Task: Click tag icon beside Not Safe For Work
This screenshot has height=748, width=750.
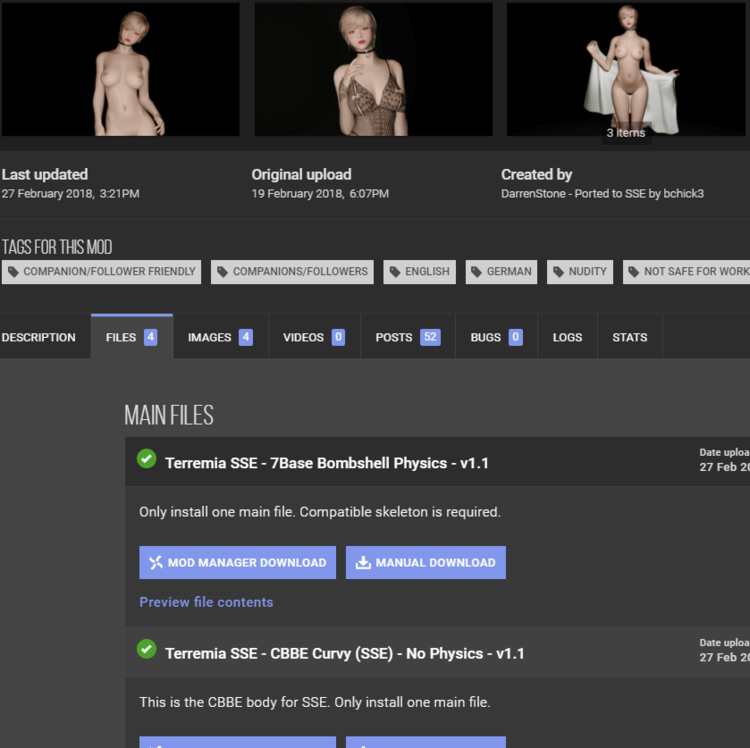Action: point(634,272)
